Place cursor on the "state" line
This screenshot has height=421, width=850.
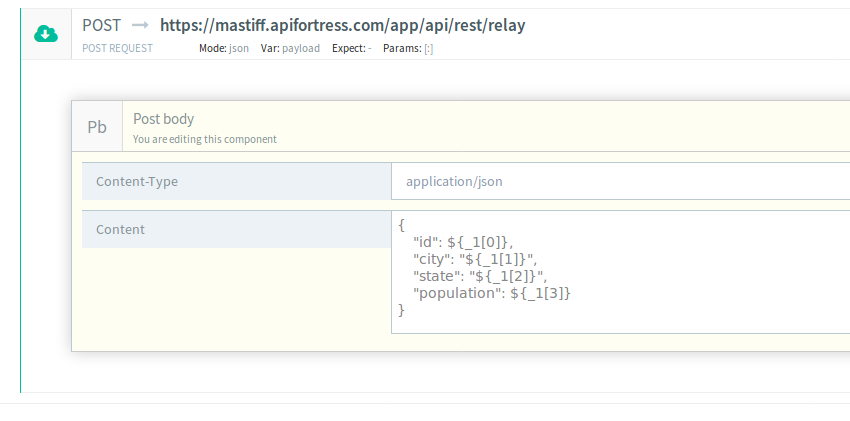pyautogui.click(x=480, y=276)
